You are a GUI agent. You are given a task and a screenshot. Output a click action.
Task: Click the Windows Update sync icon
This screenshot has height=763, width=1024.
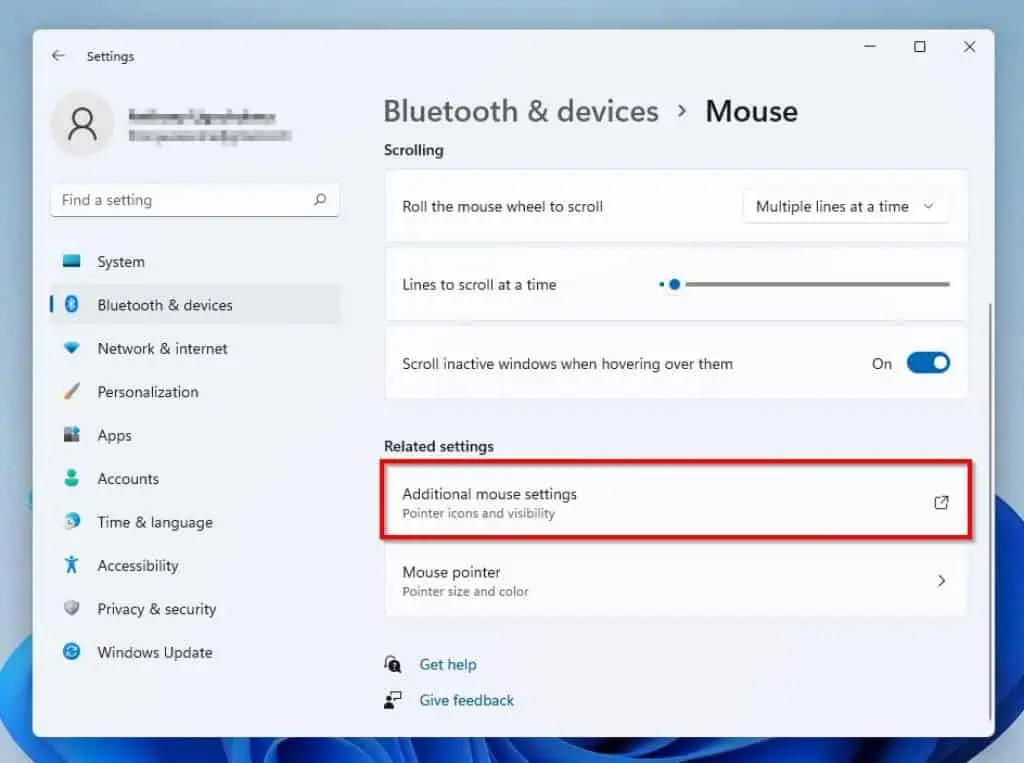coord(71,651)
